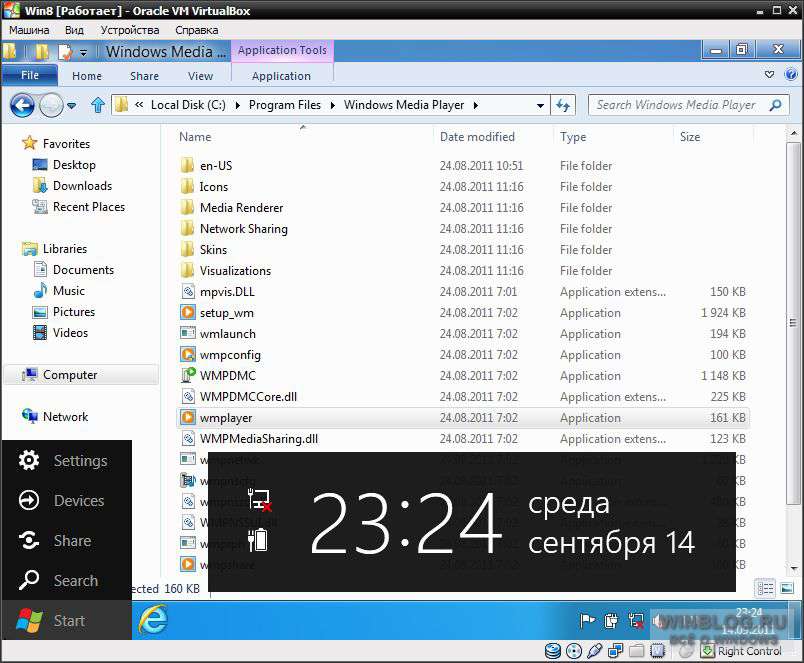804x663 pixels.
Task: Click the Properties quick access icon
Action: [65, 52]
